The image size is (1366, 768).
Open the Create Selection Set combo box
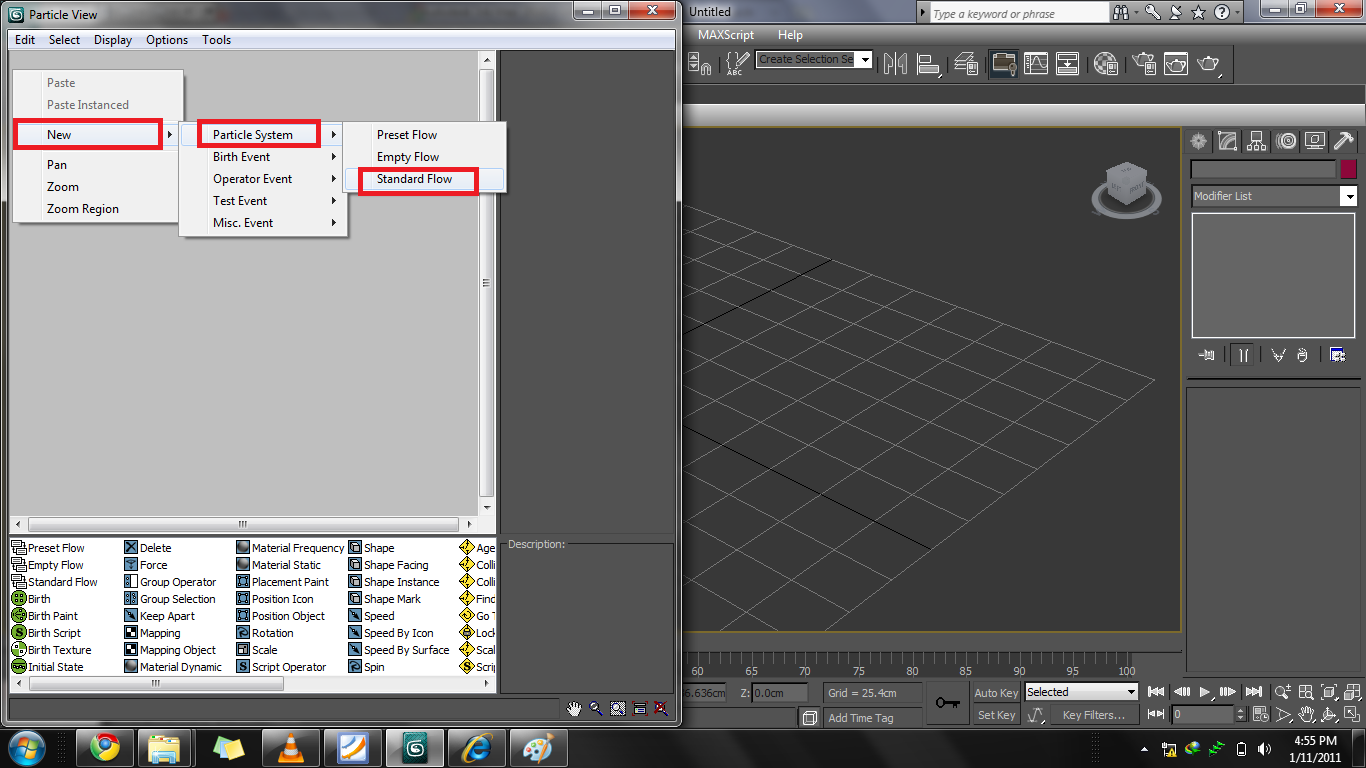click(813, 59)
